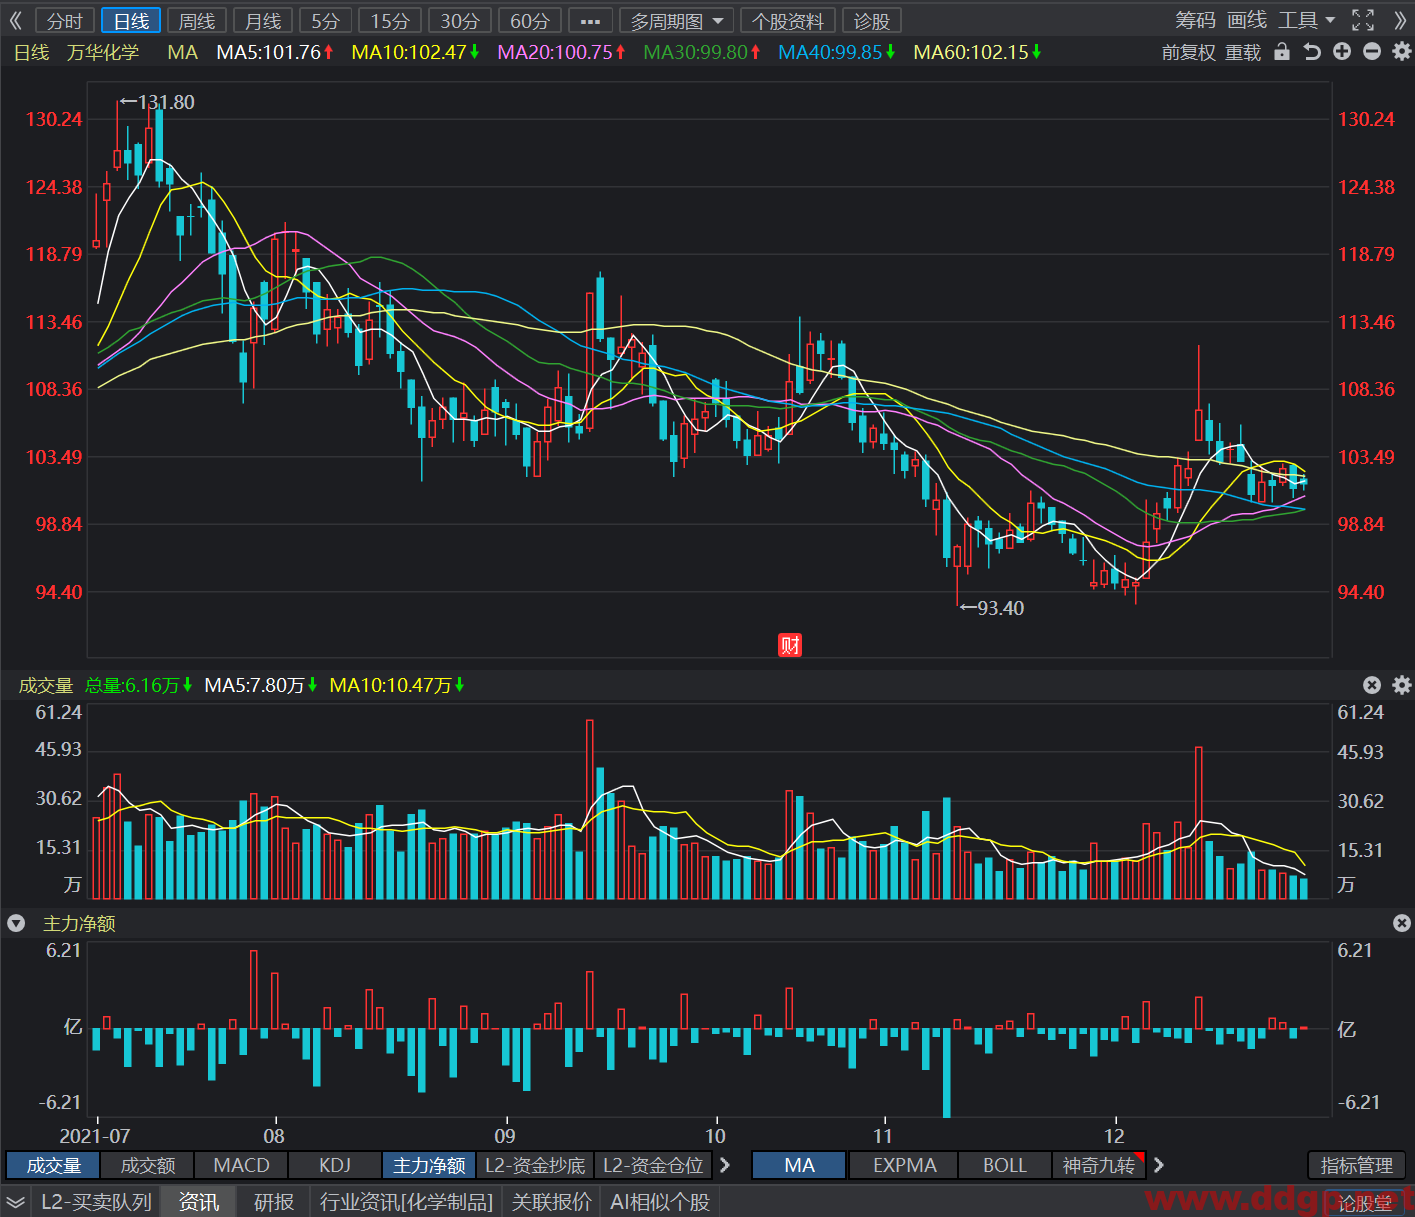Open 个股资料 page

coord(788,21)
